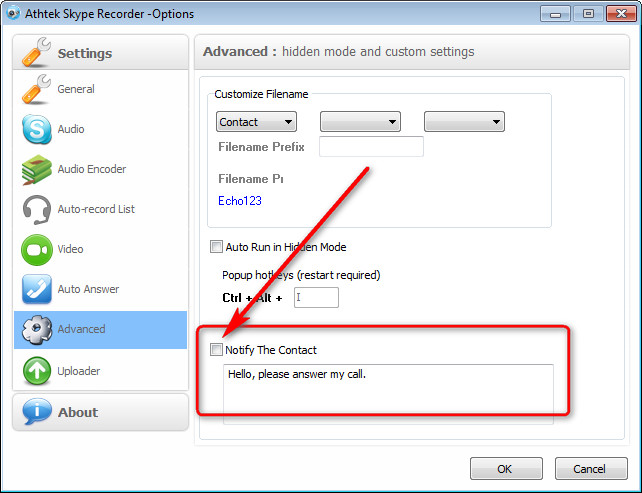Click the Customize Filename group label

click(x=261, y=94)
